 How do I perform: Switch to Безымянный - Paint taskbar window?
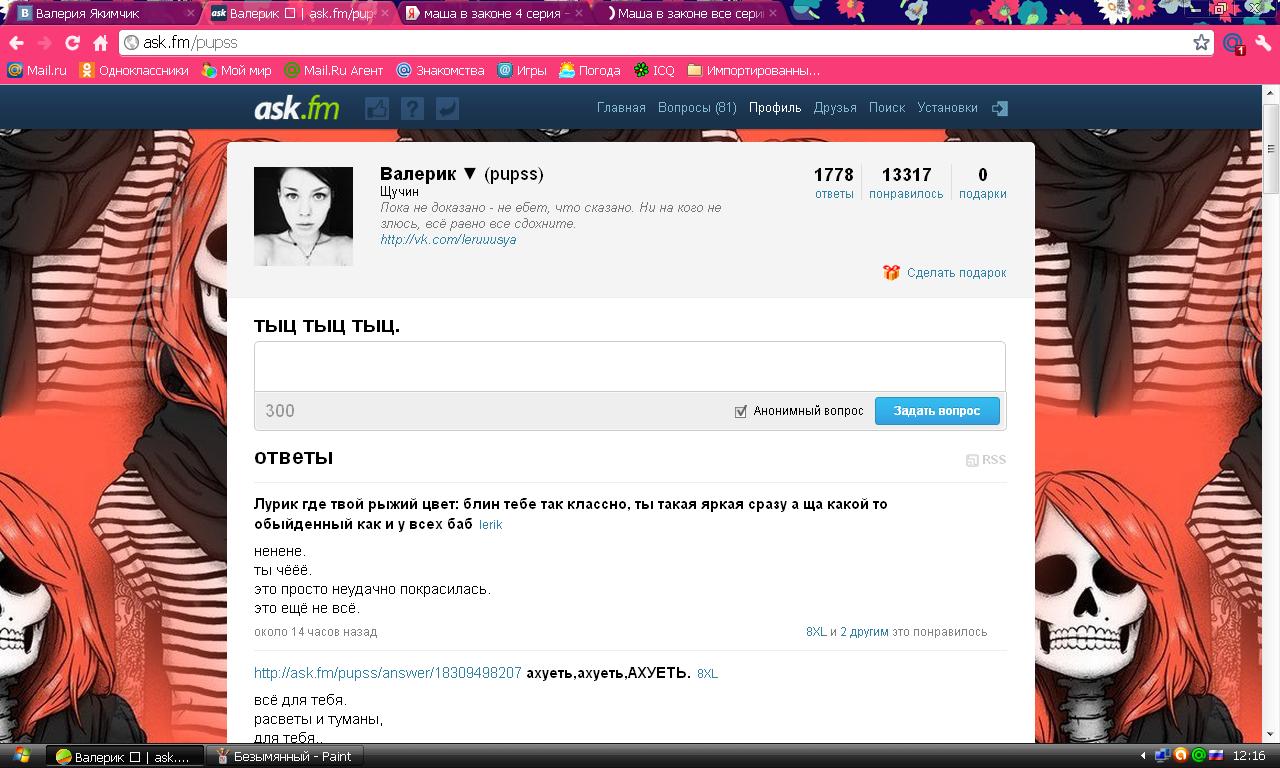[x=284, y=756]
